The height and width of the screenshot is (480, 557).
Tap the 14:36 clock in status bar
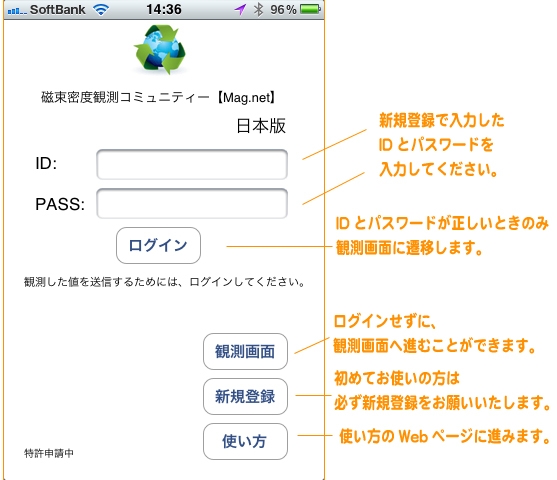164,10
